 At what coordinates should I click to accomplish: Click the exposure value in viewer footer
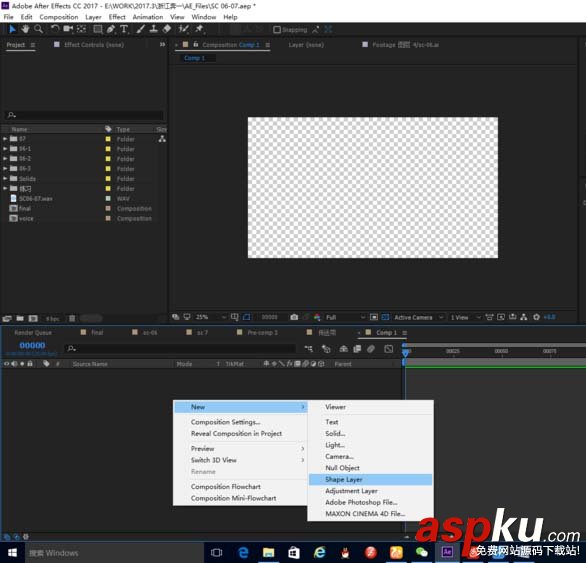[x=549, y=317]
